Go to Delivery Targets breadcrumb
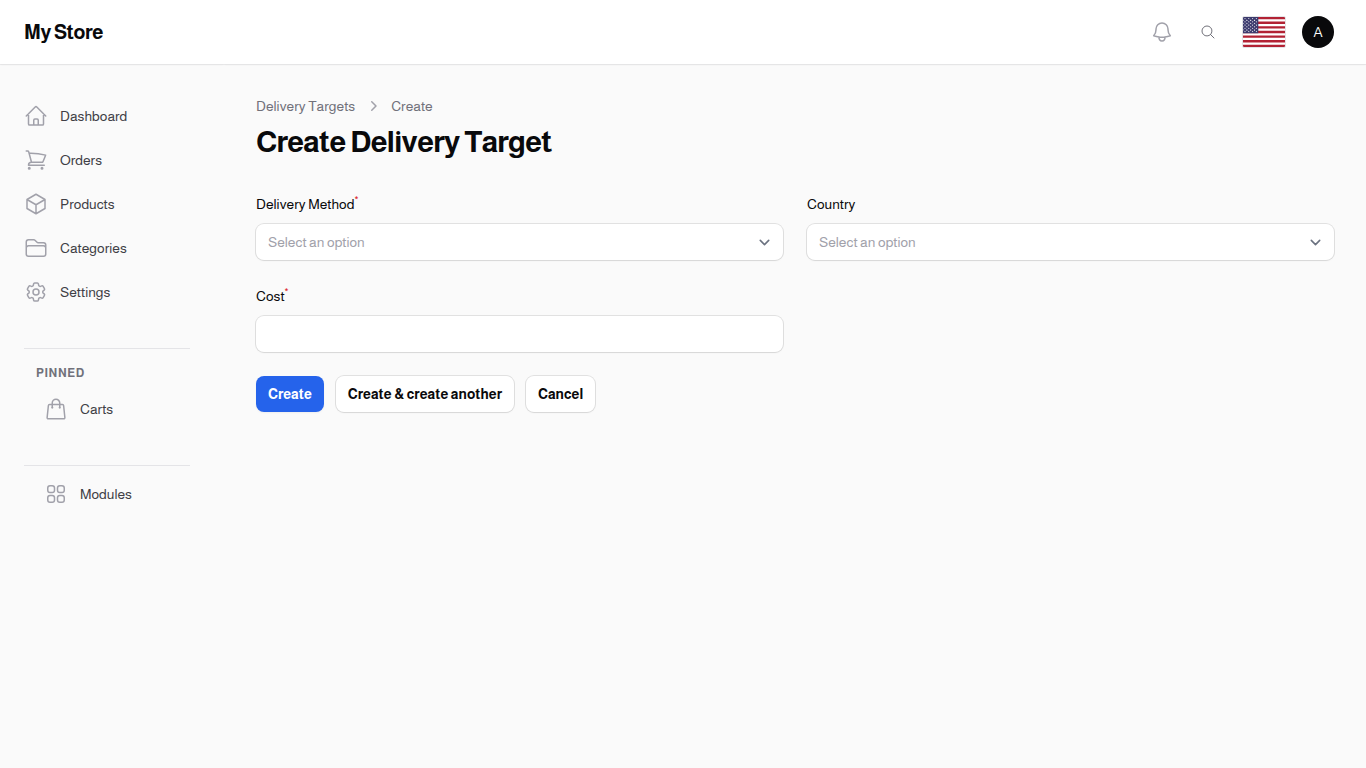This screenshot has height=768, width=1366. click(x=305, y=106)
